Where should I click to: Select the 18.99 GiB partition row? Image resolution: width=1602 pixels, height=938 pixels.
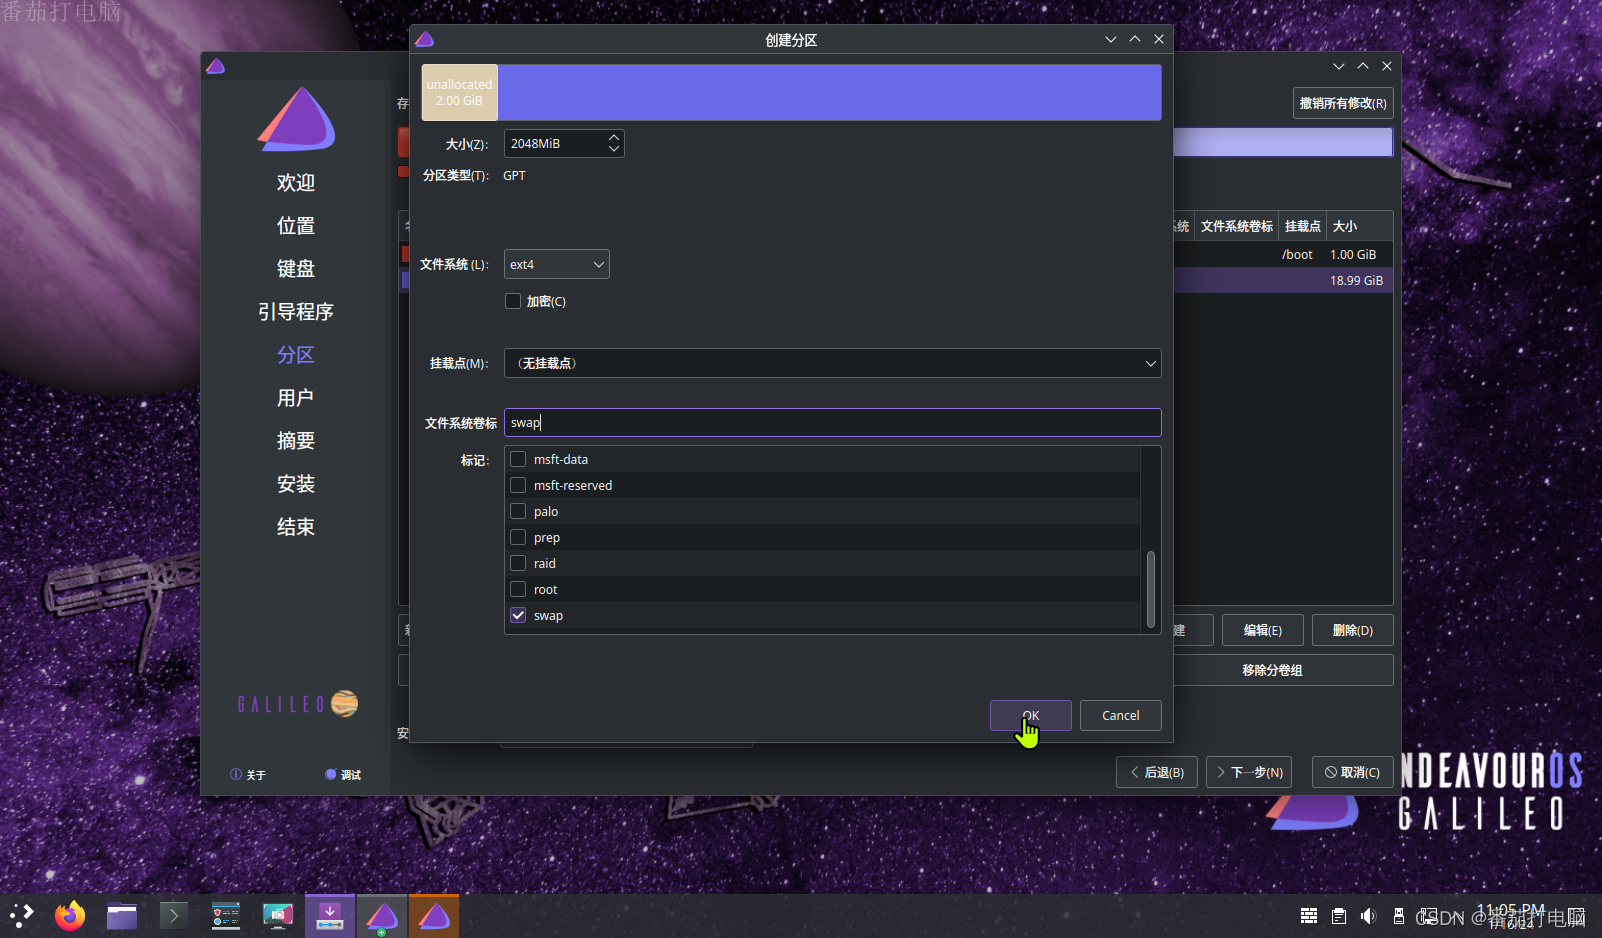tap(1283, 280)
